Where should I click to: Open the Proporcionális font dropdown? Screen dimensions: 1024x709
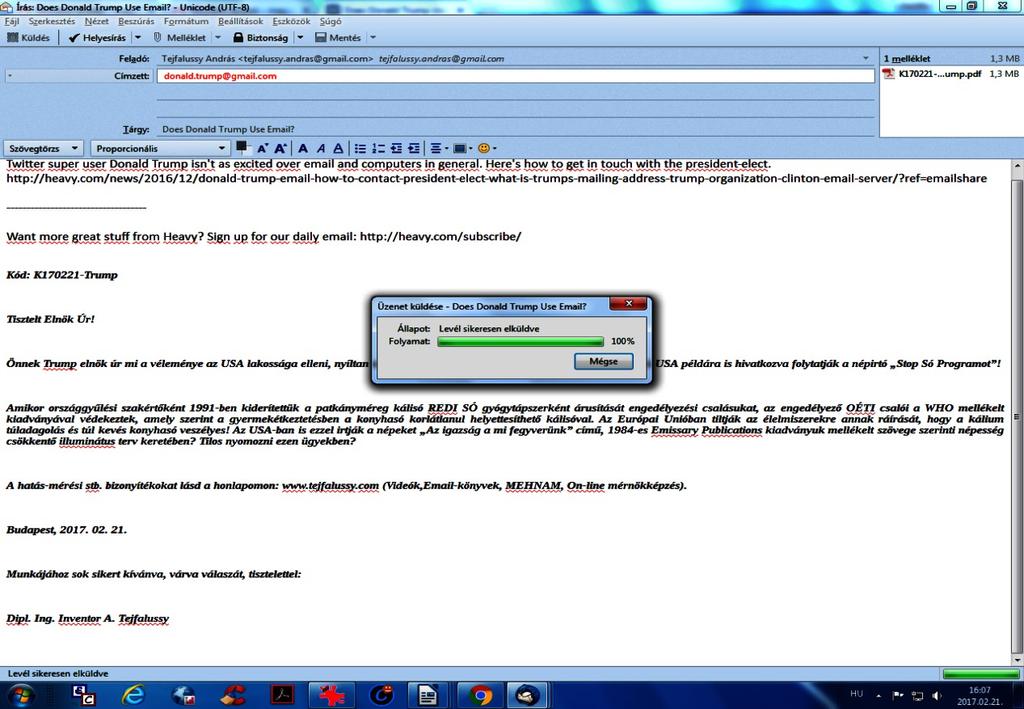click(160, 149)
